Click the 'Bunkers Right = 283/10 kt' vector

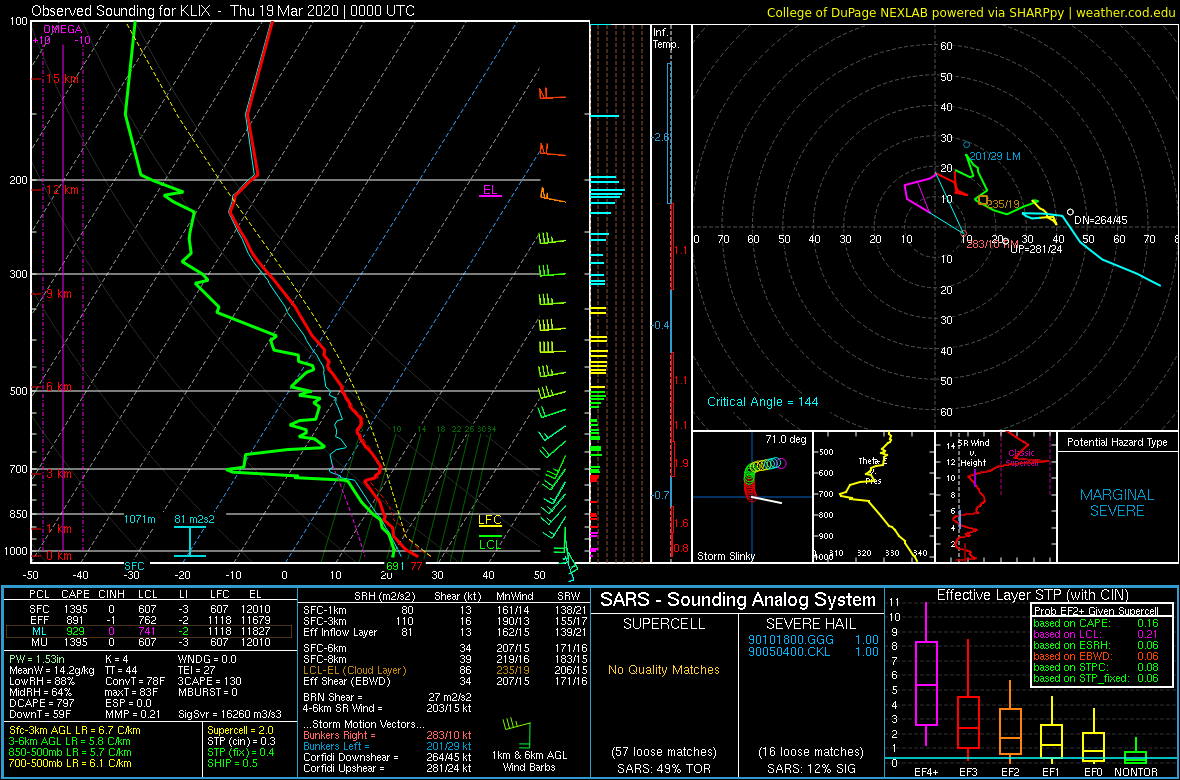[387, 735]
